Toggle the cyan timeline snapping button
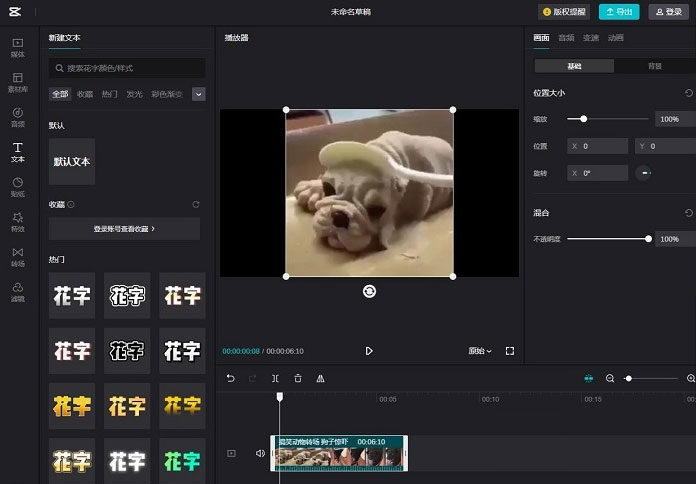 tap(589, 378)
